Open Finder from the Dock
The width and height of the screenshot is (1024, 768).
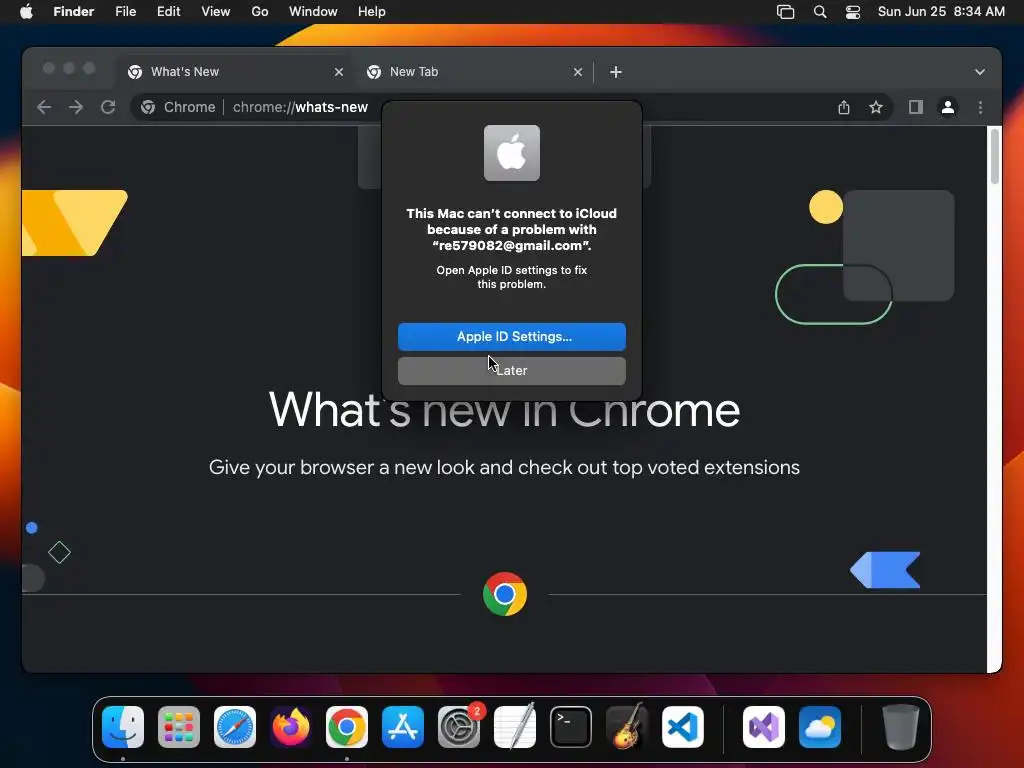[123, 727]
